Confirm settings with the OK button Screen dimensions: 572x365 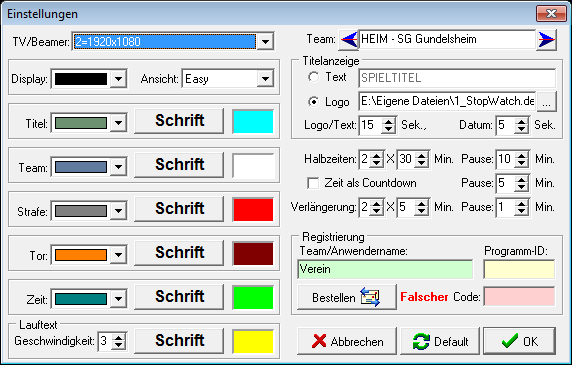click(519, 341)
